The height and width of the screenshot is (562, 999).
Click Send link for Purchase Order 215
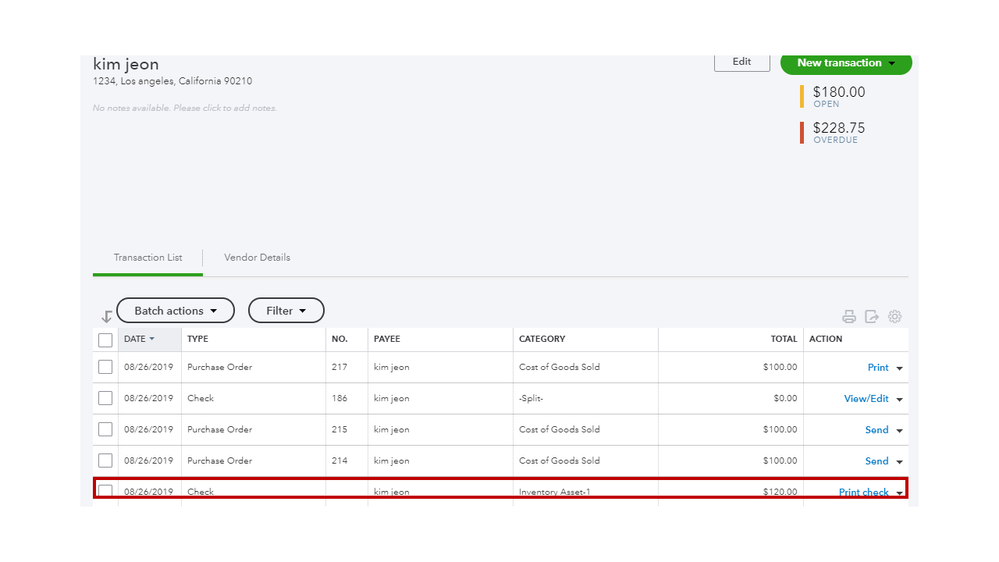876,430
